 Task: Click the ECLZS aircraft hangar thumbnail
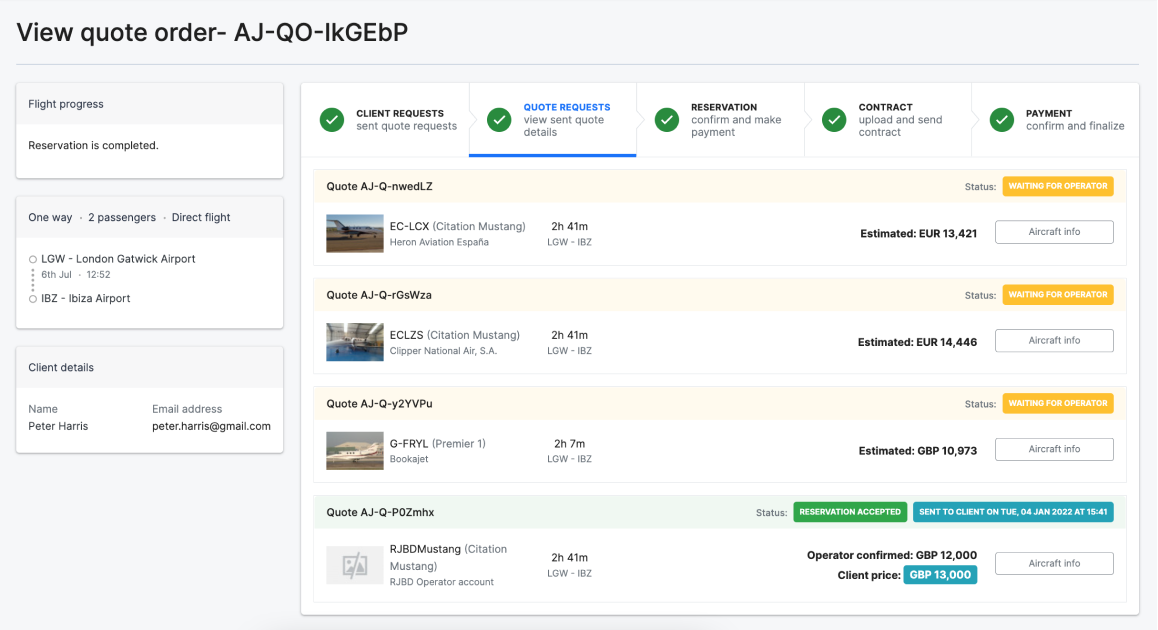tap(355, 342)
